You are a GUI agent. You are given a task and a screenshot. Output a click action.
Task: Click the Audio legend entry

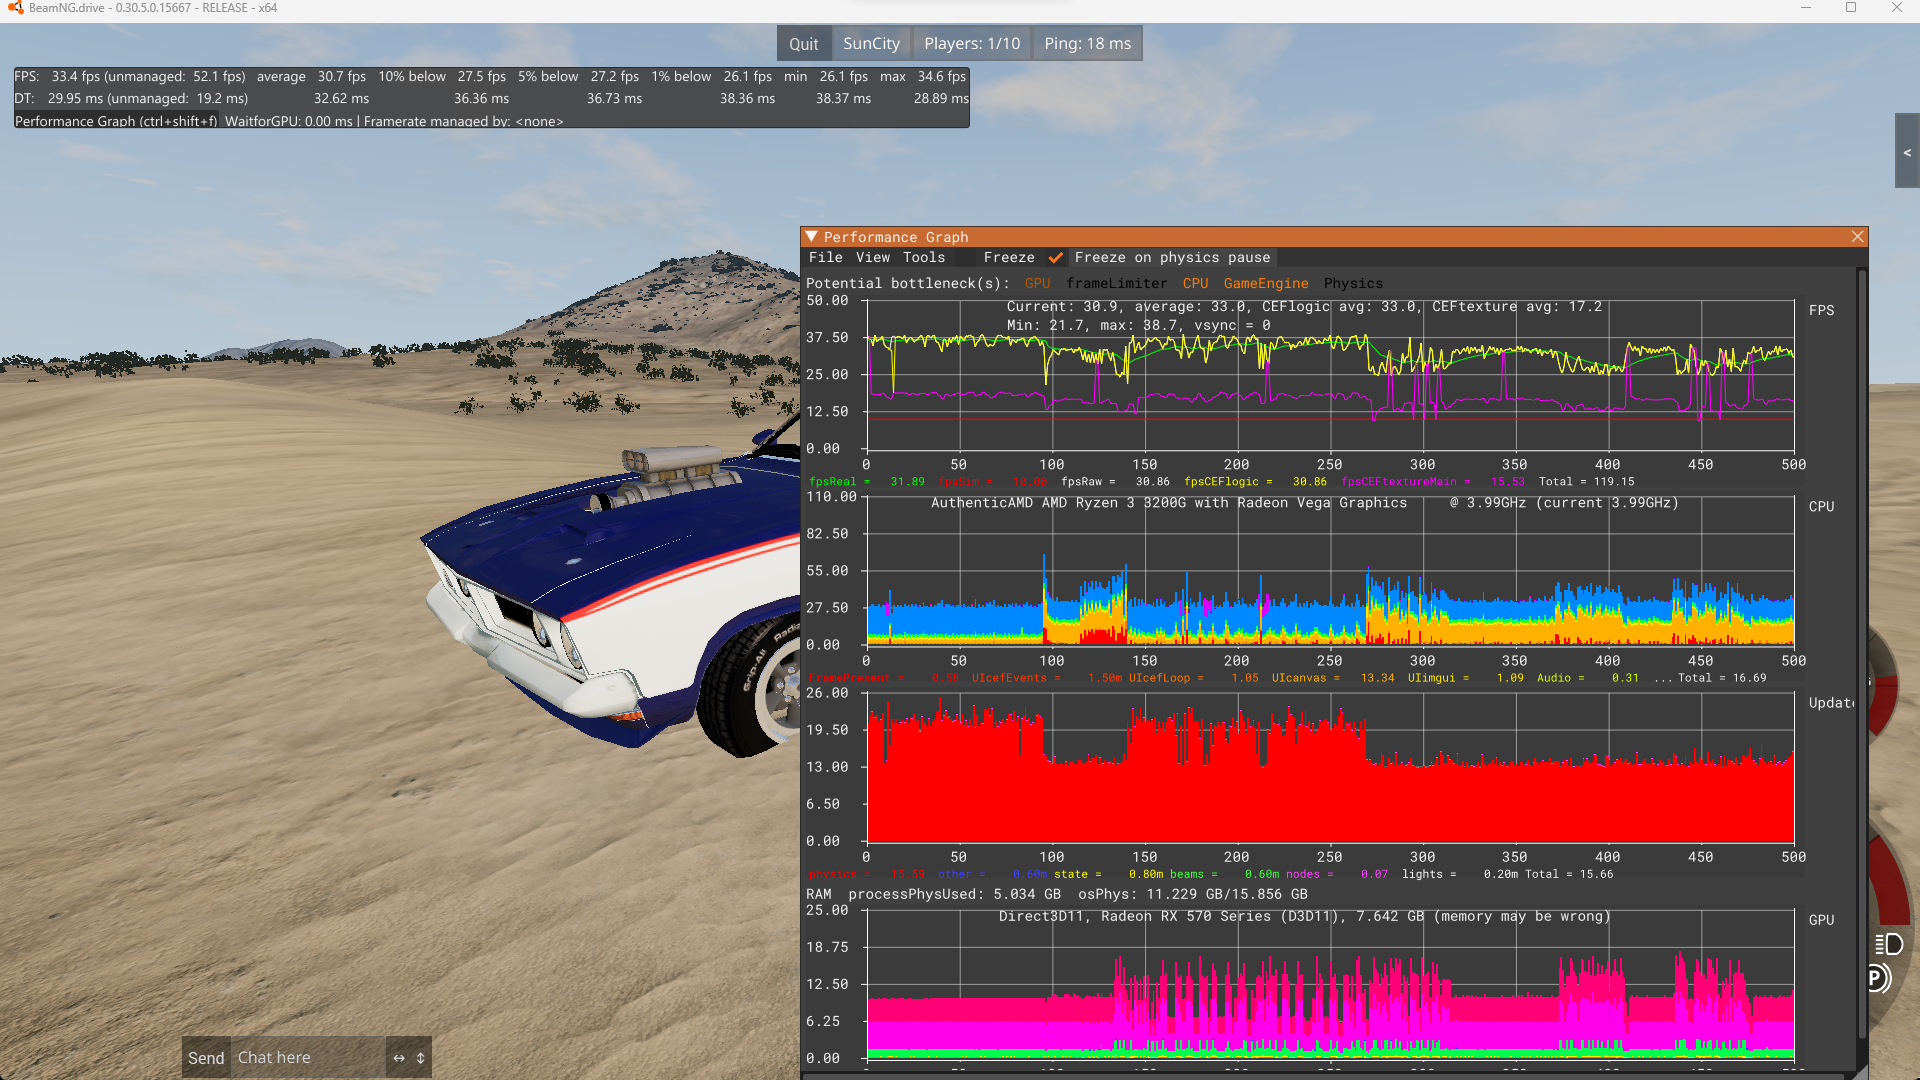tap(1587, 678)
